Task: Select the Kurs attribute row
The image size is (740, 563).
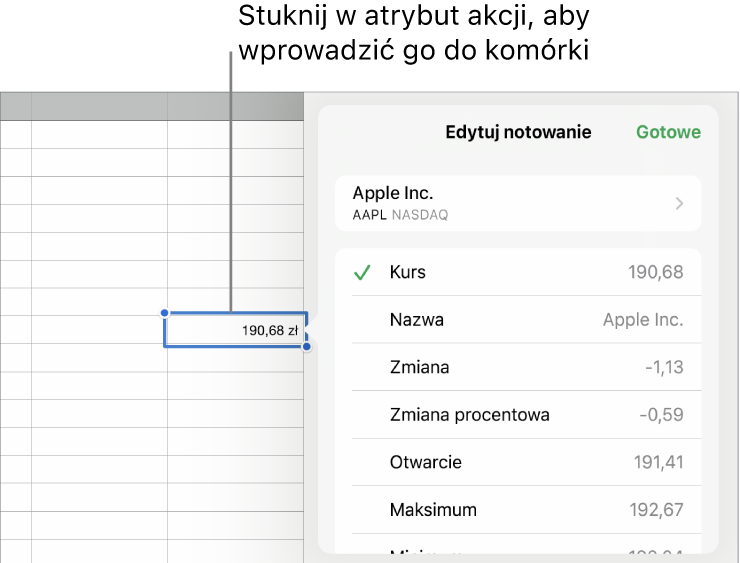Action: click(518, 272)
